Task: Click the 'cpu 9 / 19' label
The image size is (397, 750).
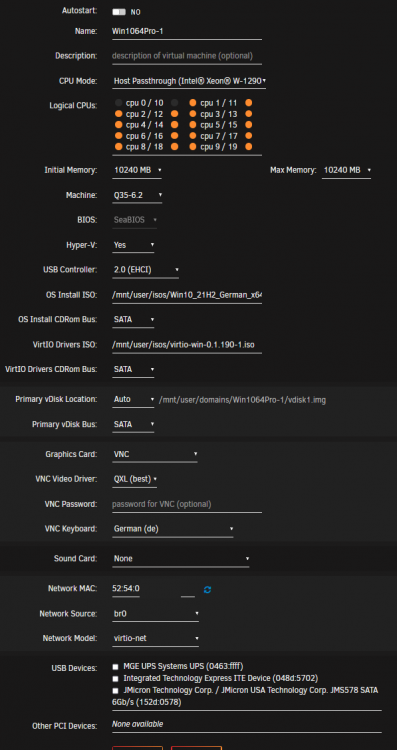Action: click(219, 147)
